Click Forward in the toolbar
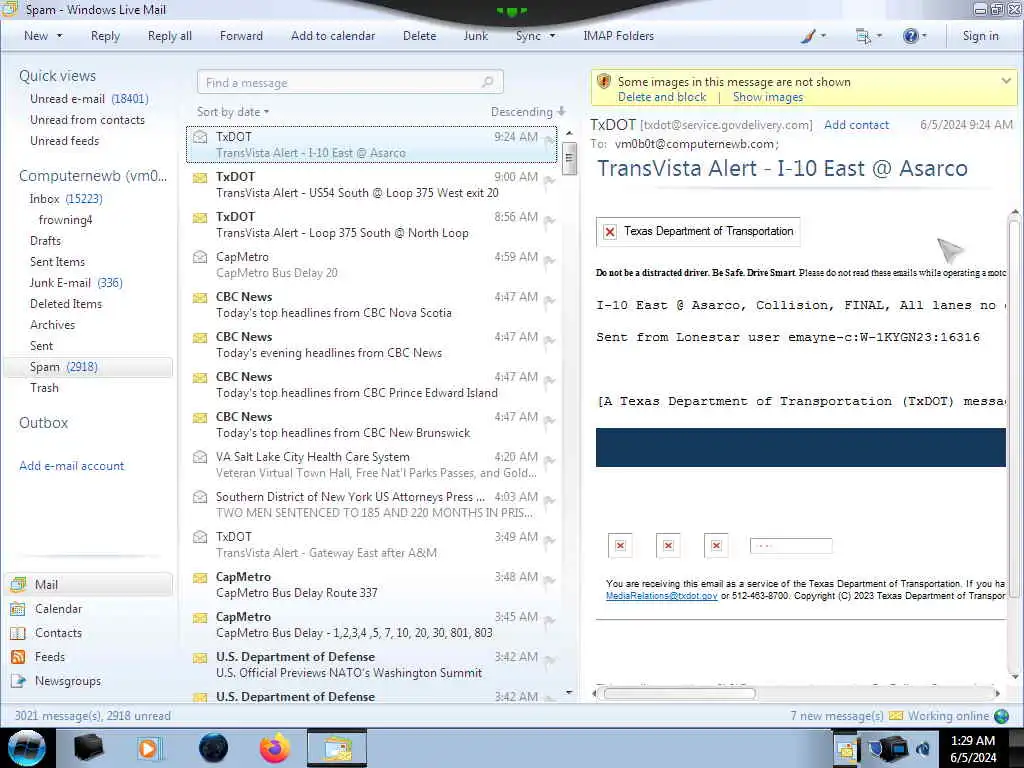Screen dimensions: 1024x768 [x=241, y=36]
